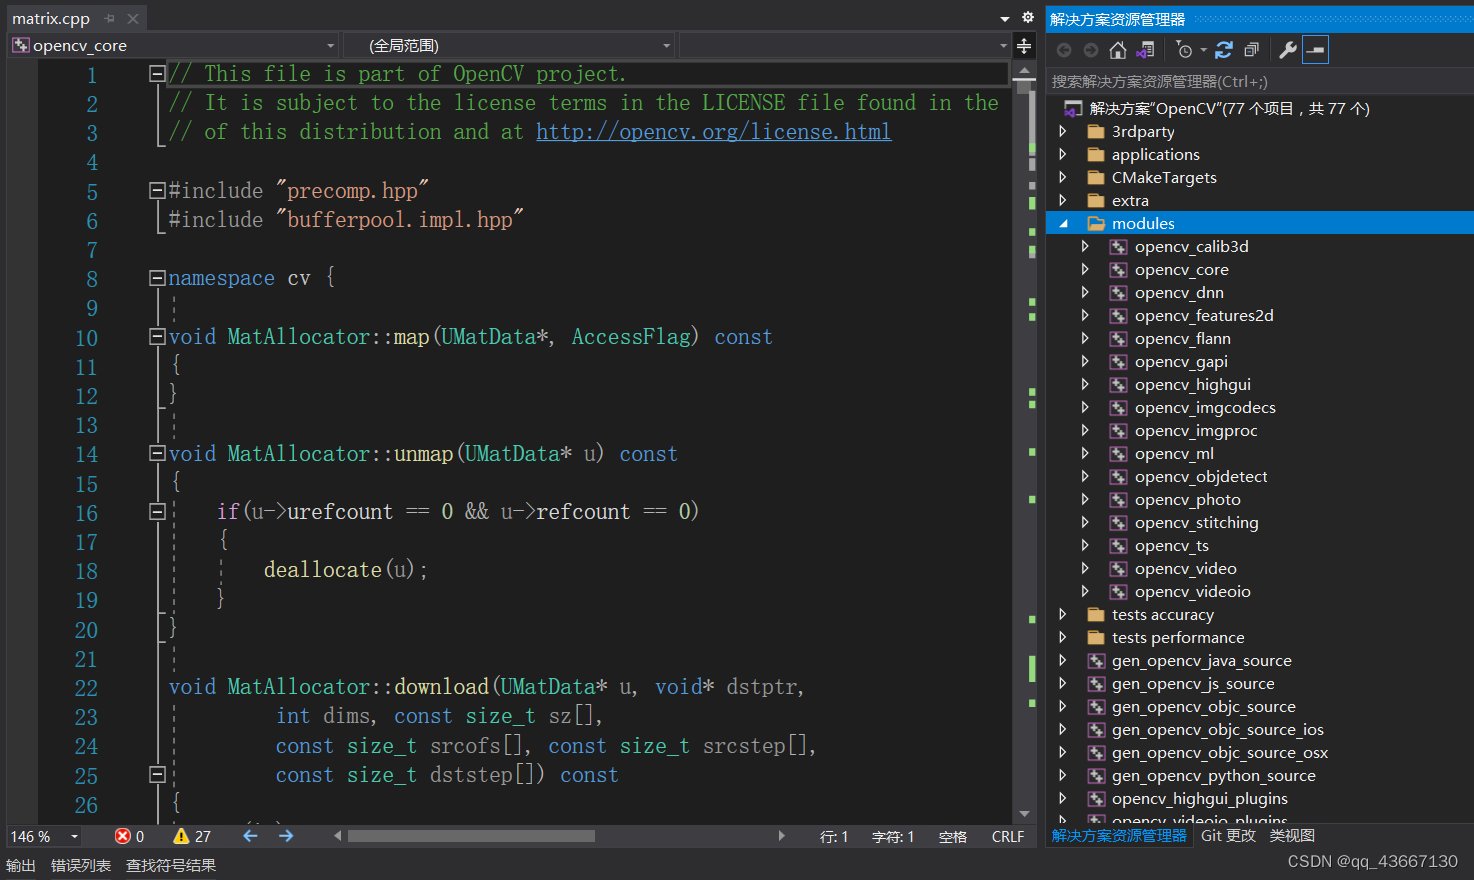
Task: Select the 解决方案资源管理器 bottom tab
Action: [x=1119, y=836]
